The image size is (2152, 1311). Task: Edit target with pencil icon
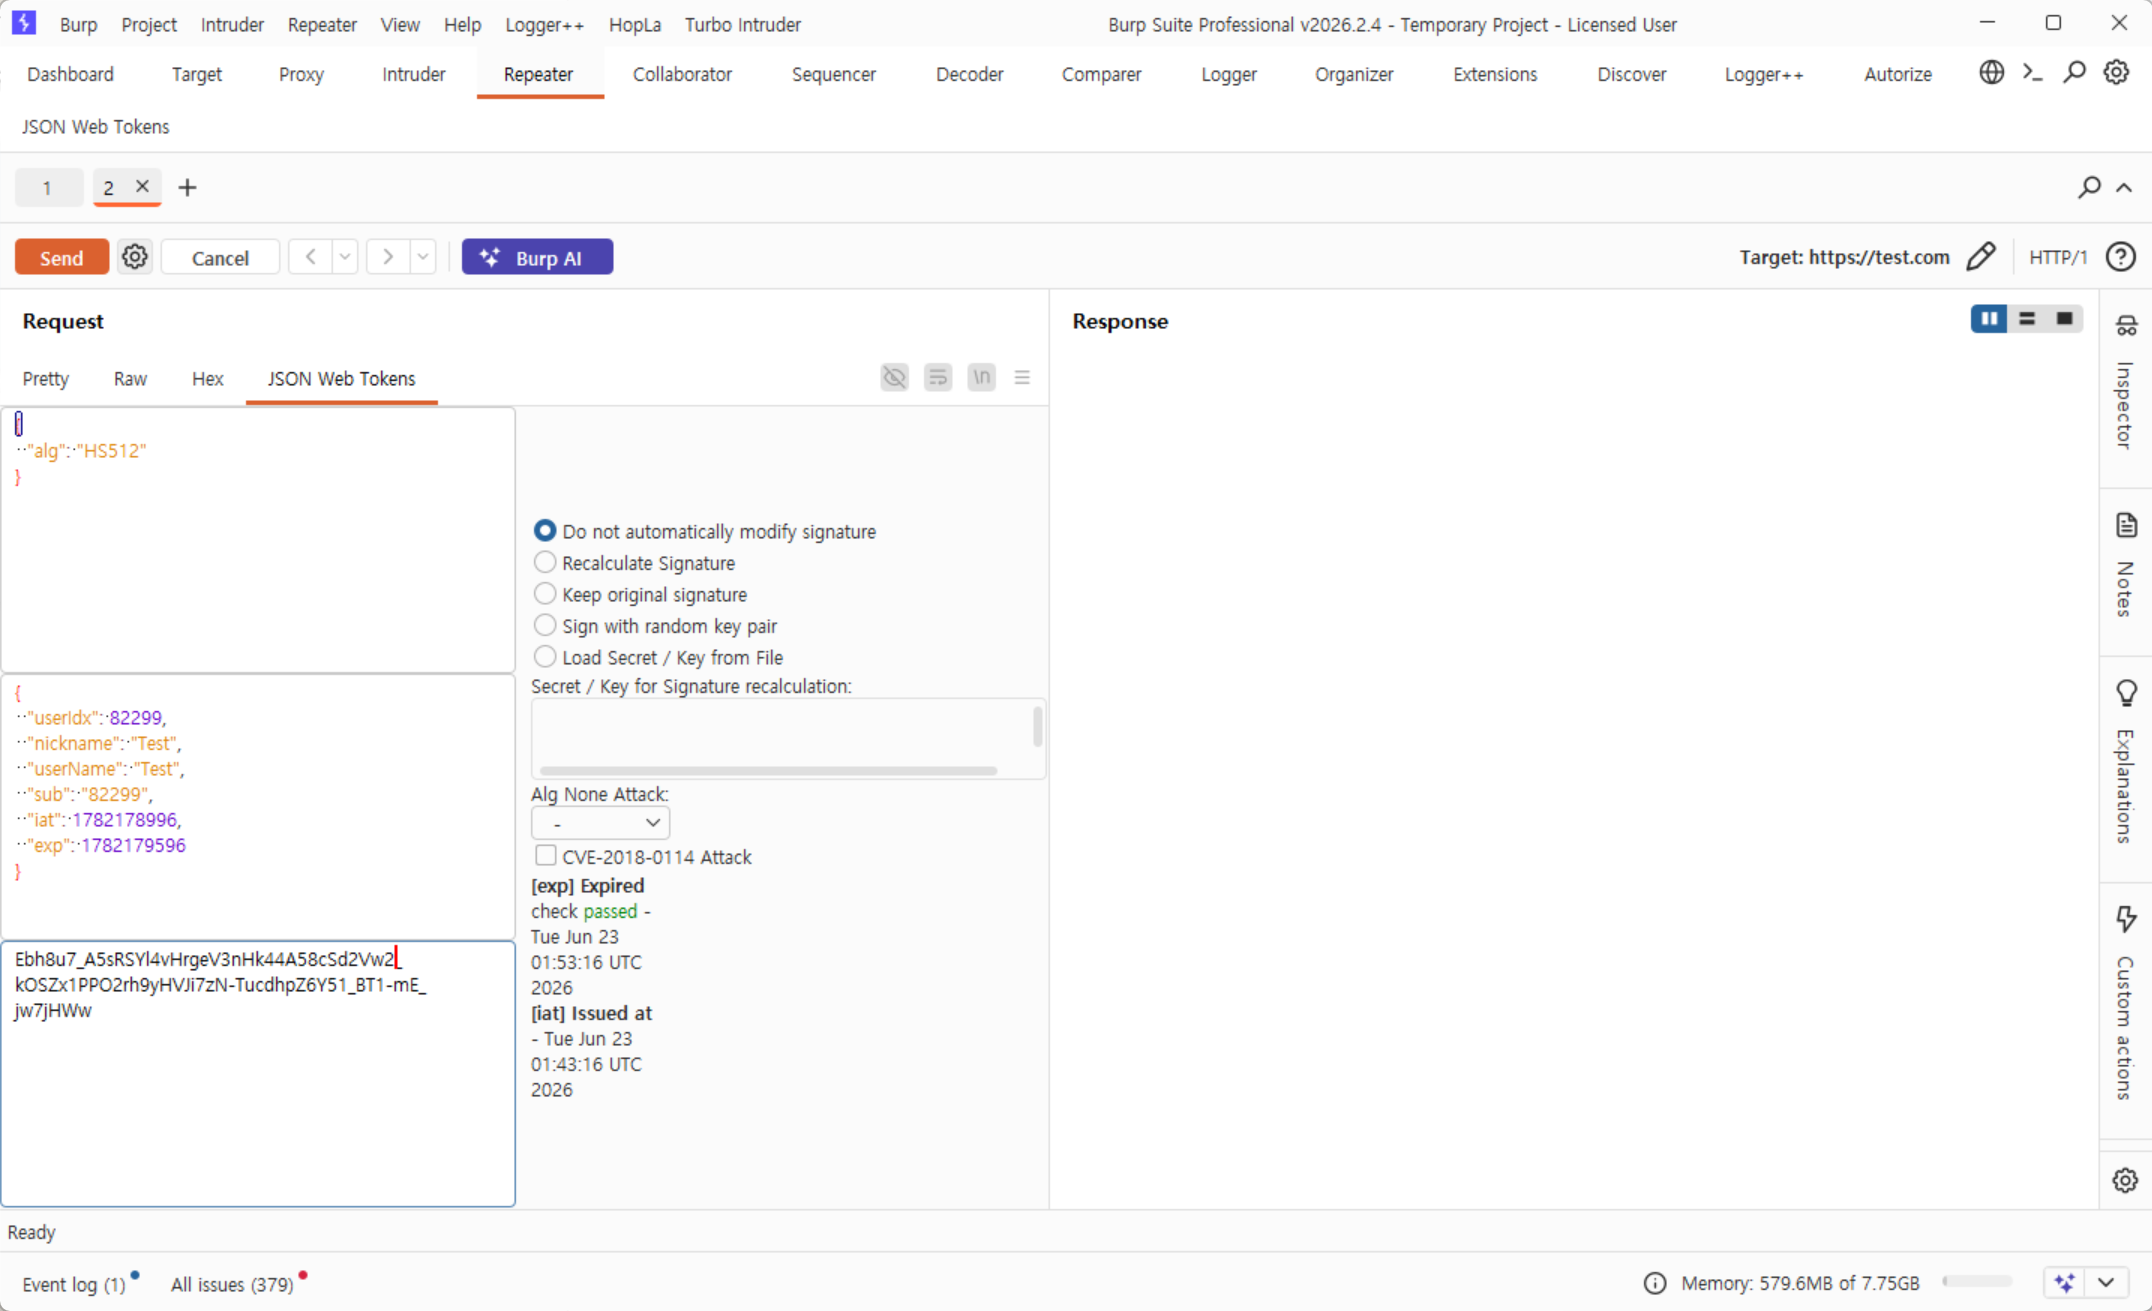click(1981, 257)
